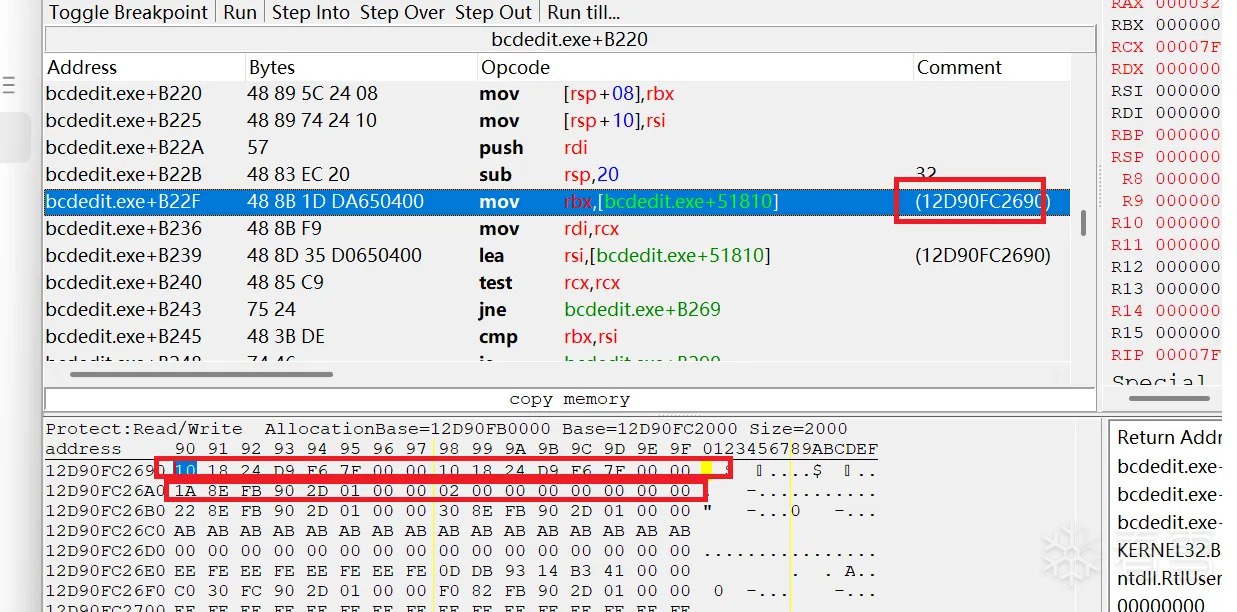Viewport: 1237px width, 612px height.
Task: Click the R9 register value
Action: [1189, 201]
